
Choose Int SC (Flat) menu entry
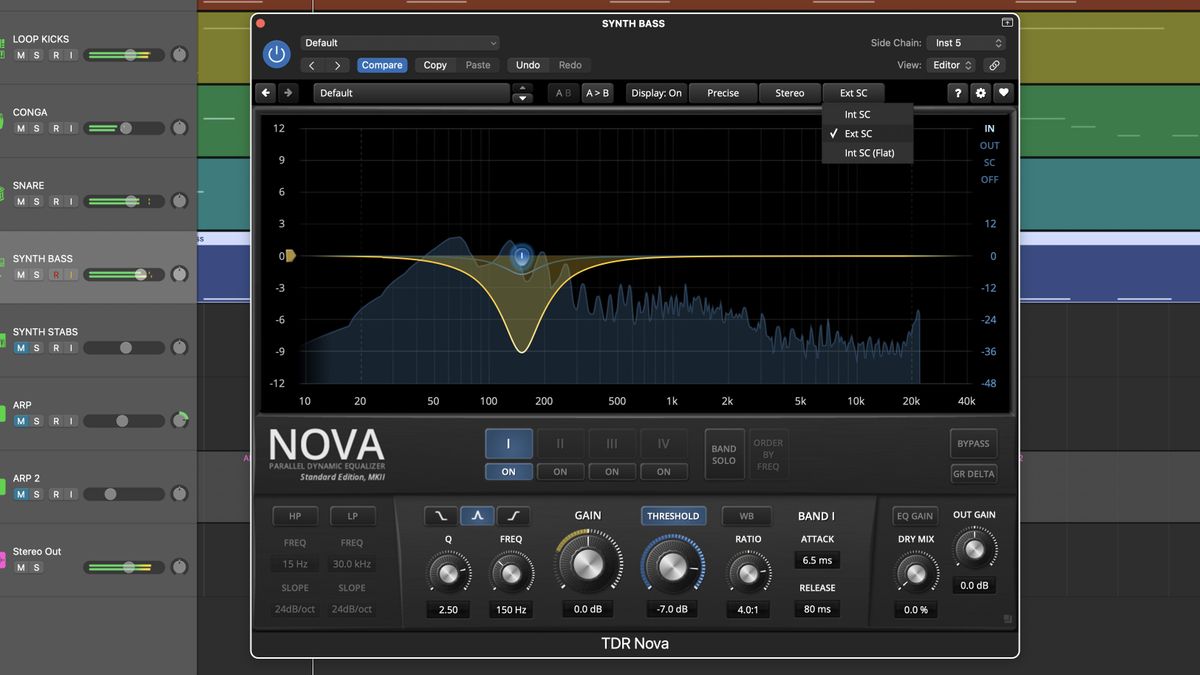point(867,153)
